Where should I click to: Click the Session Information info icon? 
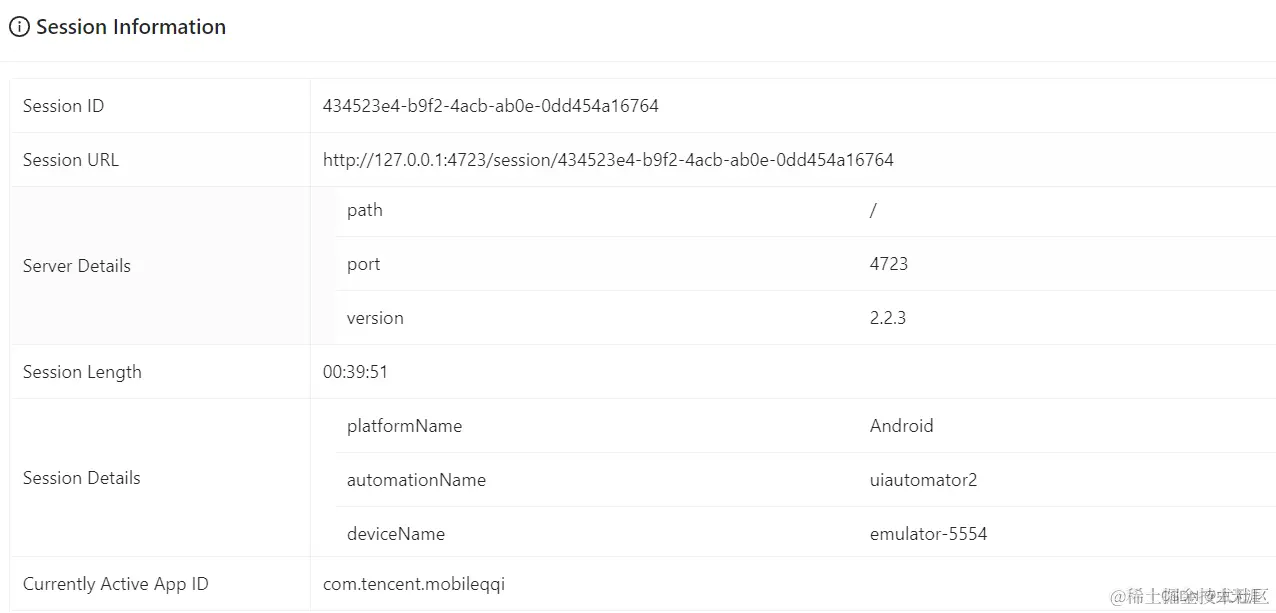19,27
